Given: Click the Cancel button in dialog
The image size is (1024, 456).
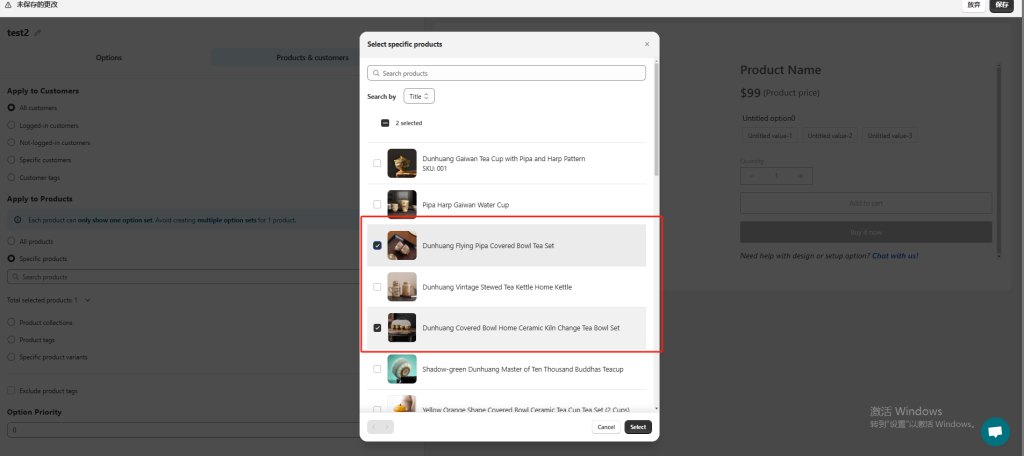Looking at the screenshot, I should point(605,427).
